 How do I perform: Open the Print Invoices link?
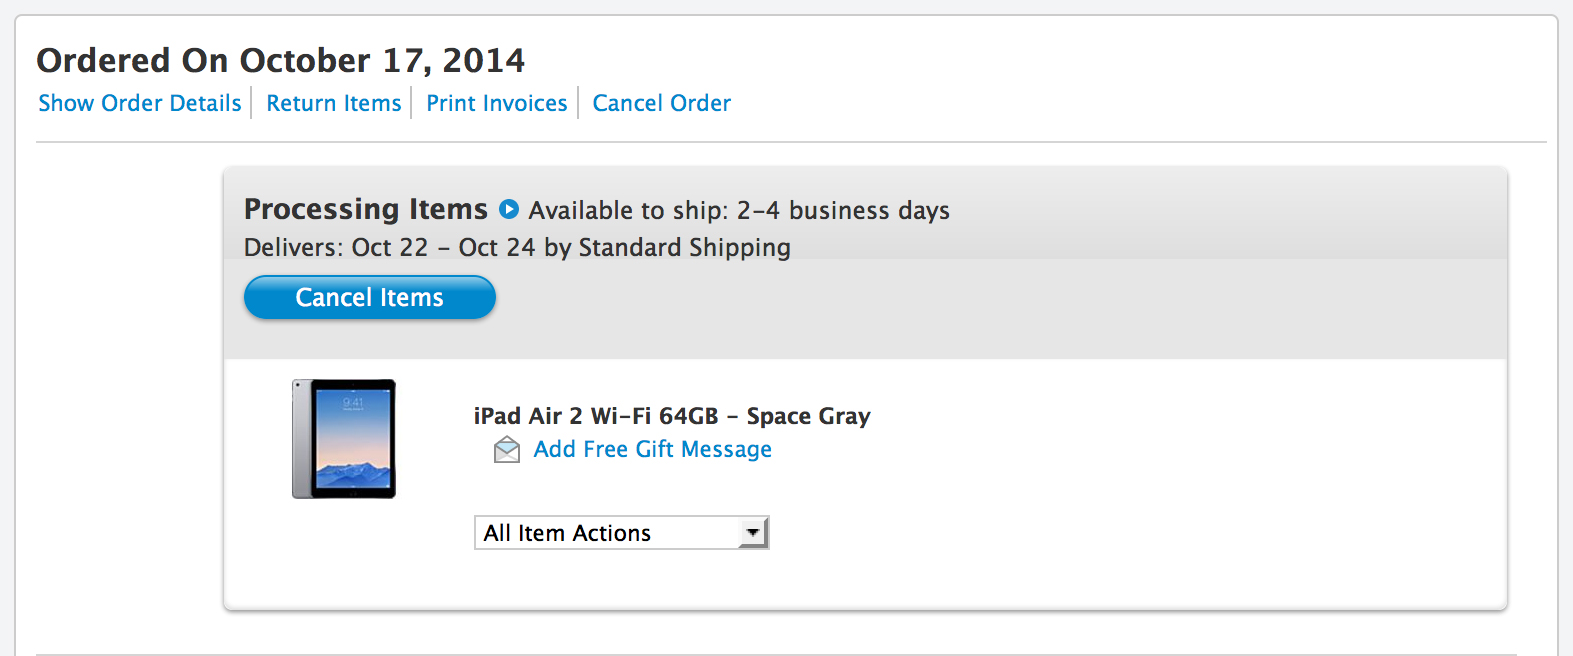pyautogui.click(x=497, y=103)
